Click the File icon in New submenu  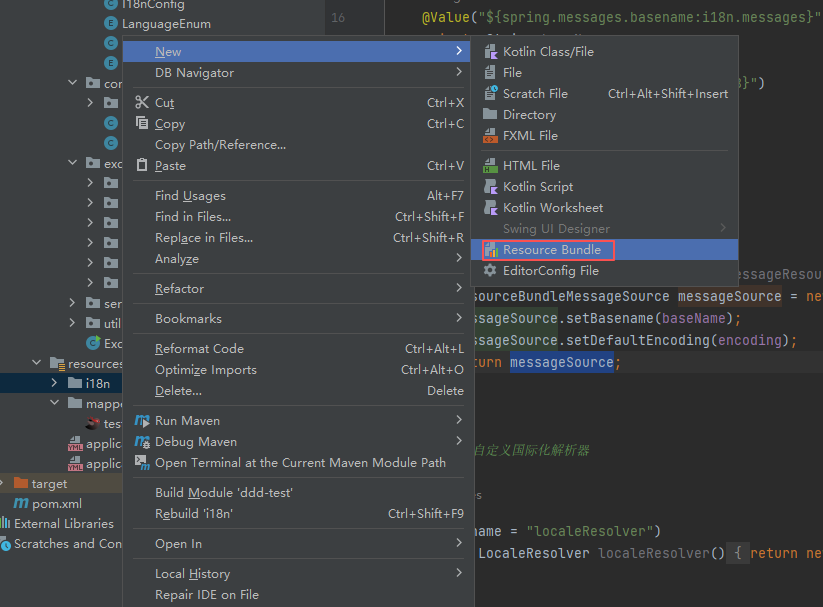pos(490,72)
